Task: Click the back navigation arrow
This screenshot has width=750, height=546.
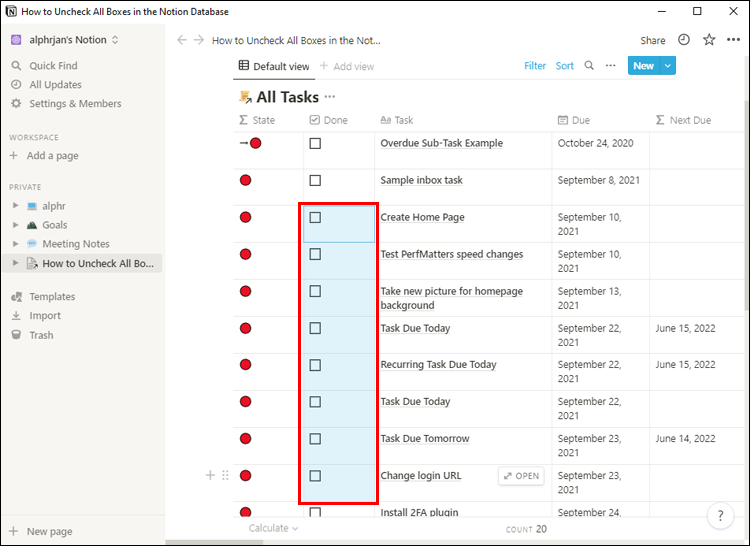Action: [x=182, y=41]
